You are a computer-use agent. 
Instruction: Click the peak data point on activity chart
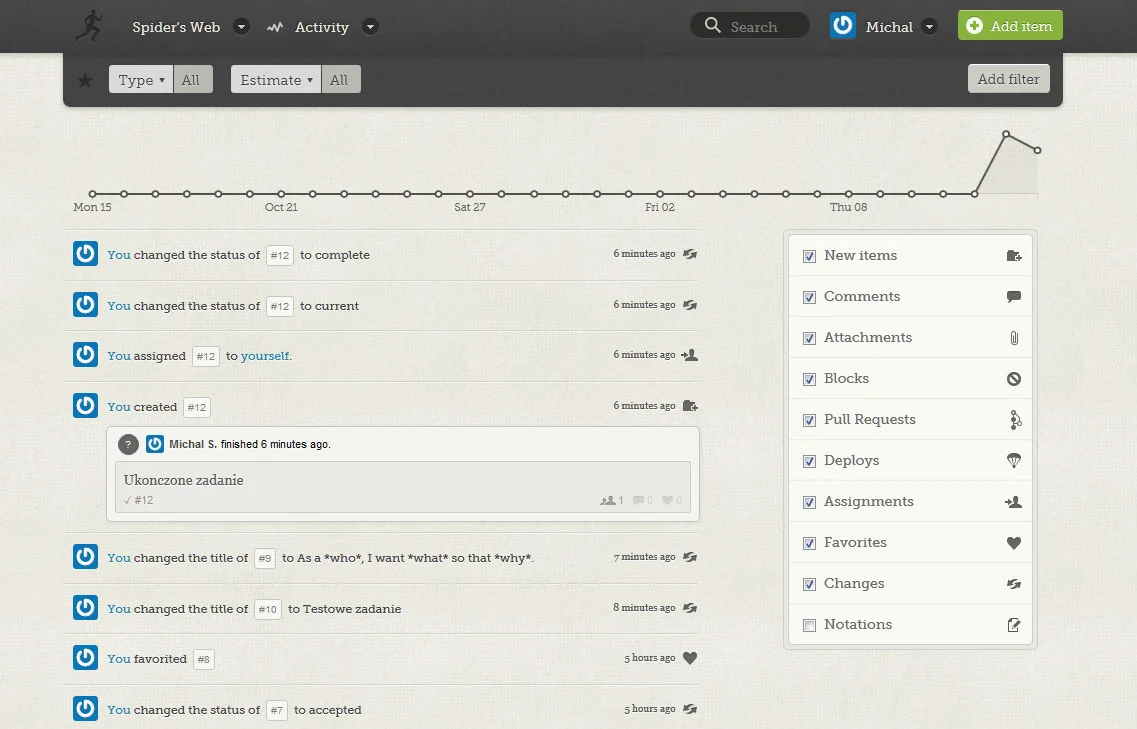click(1006, 134)
